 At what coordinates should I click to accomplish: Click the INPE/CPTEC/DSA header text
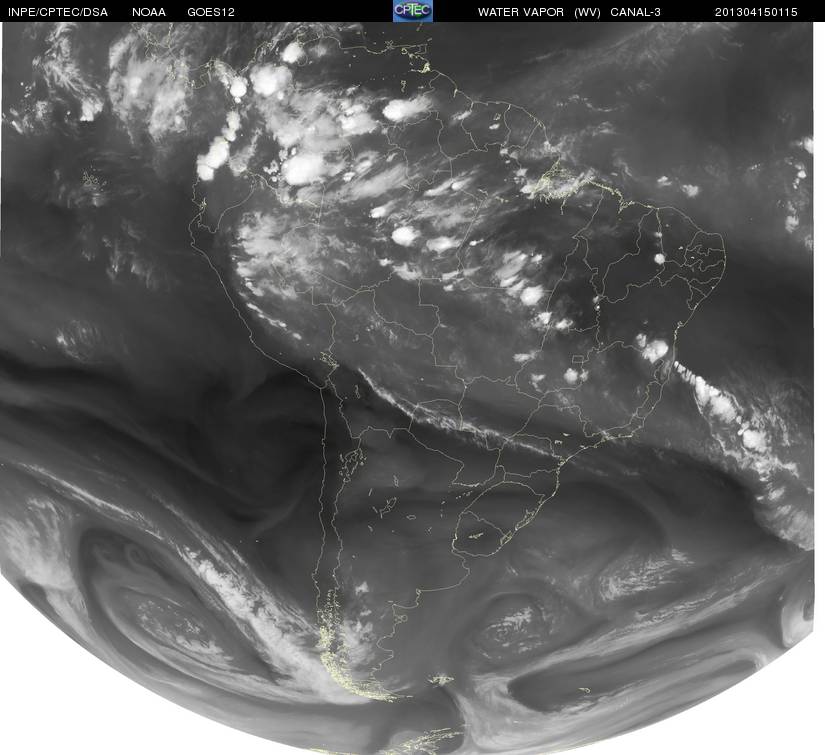coord(58,12)
